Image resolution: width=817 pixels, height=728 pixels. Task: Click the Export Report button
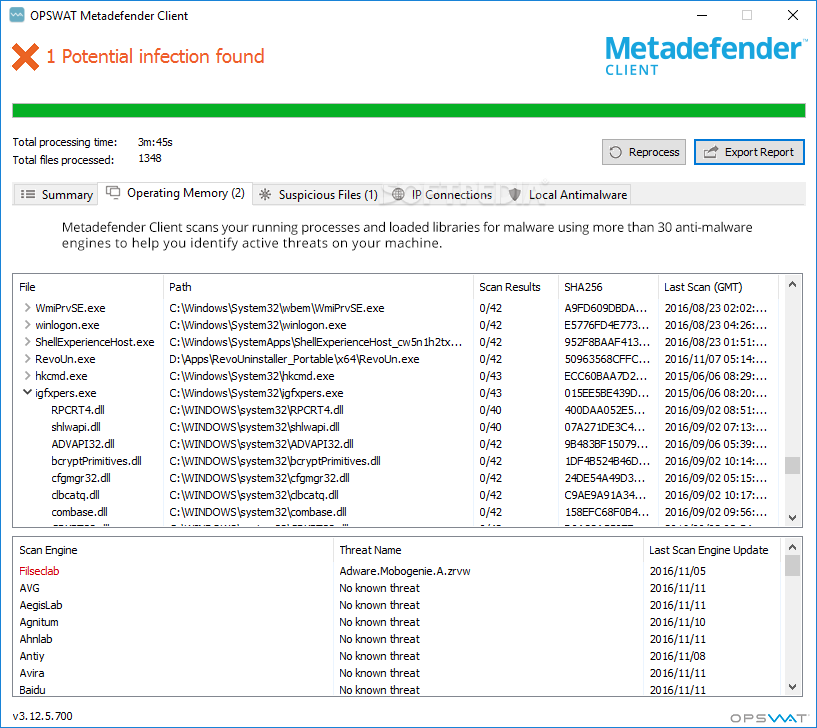point(749,152)
